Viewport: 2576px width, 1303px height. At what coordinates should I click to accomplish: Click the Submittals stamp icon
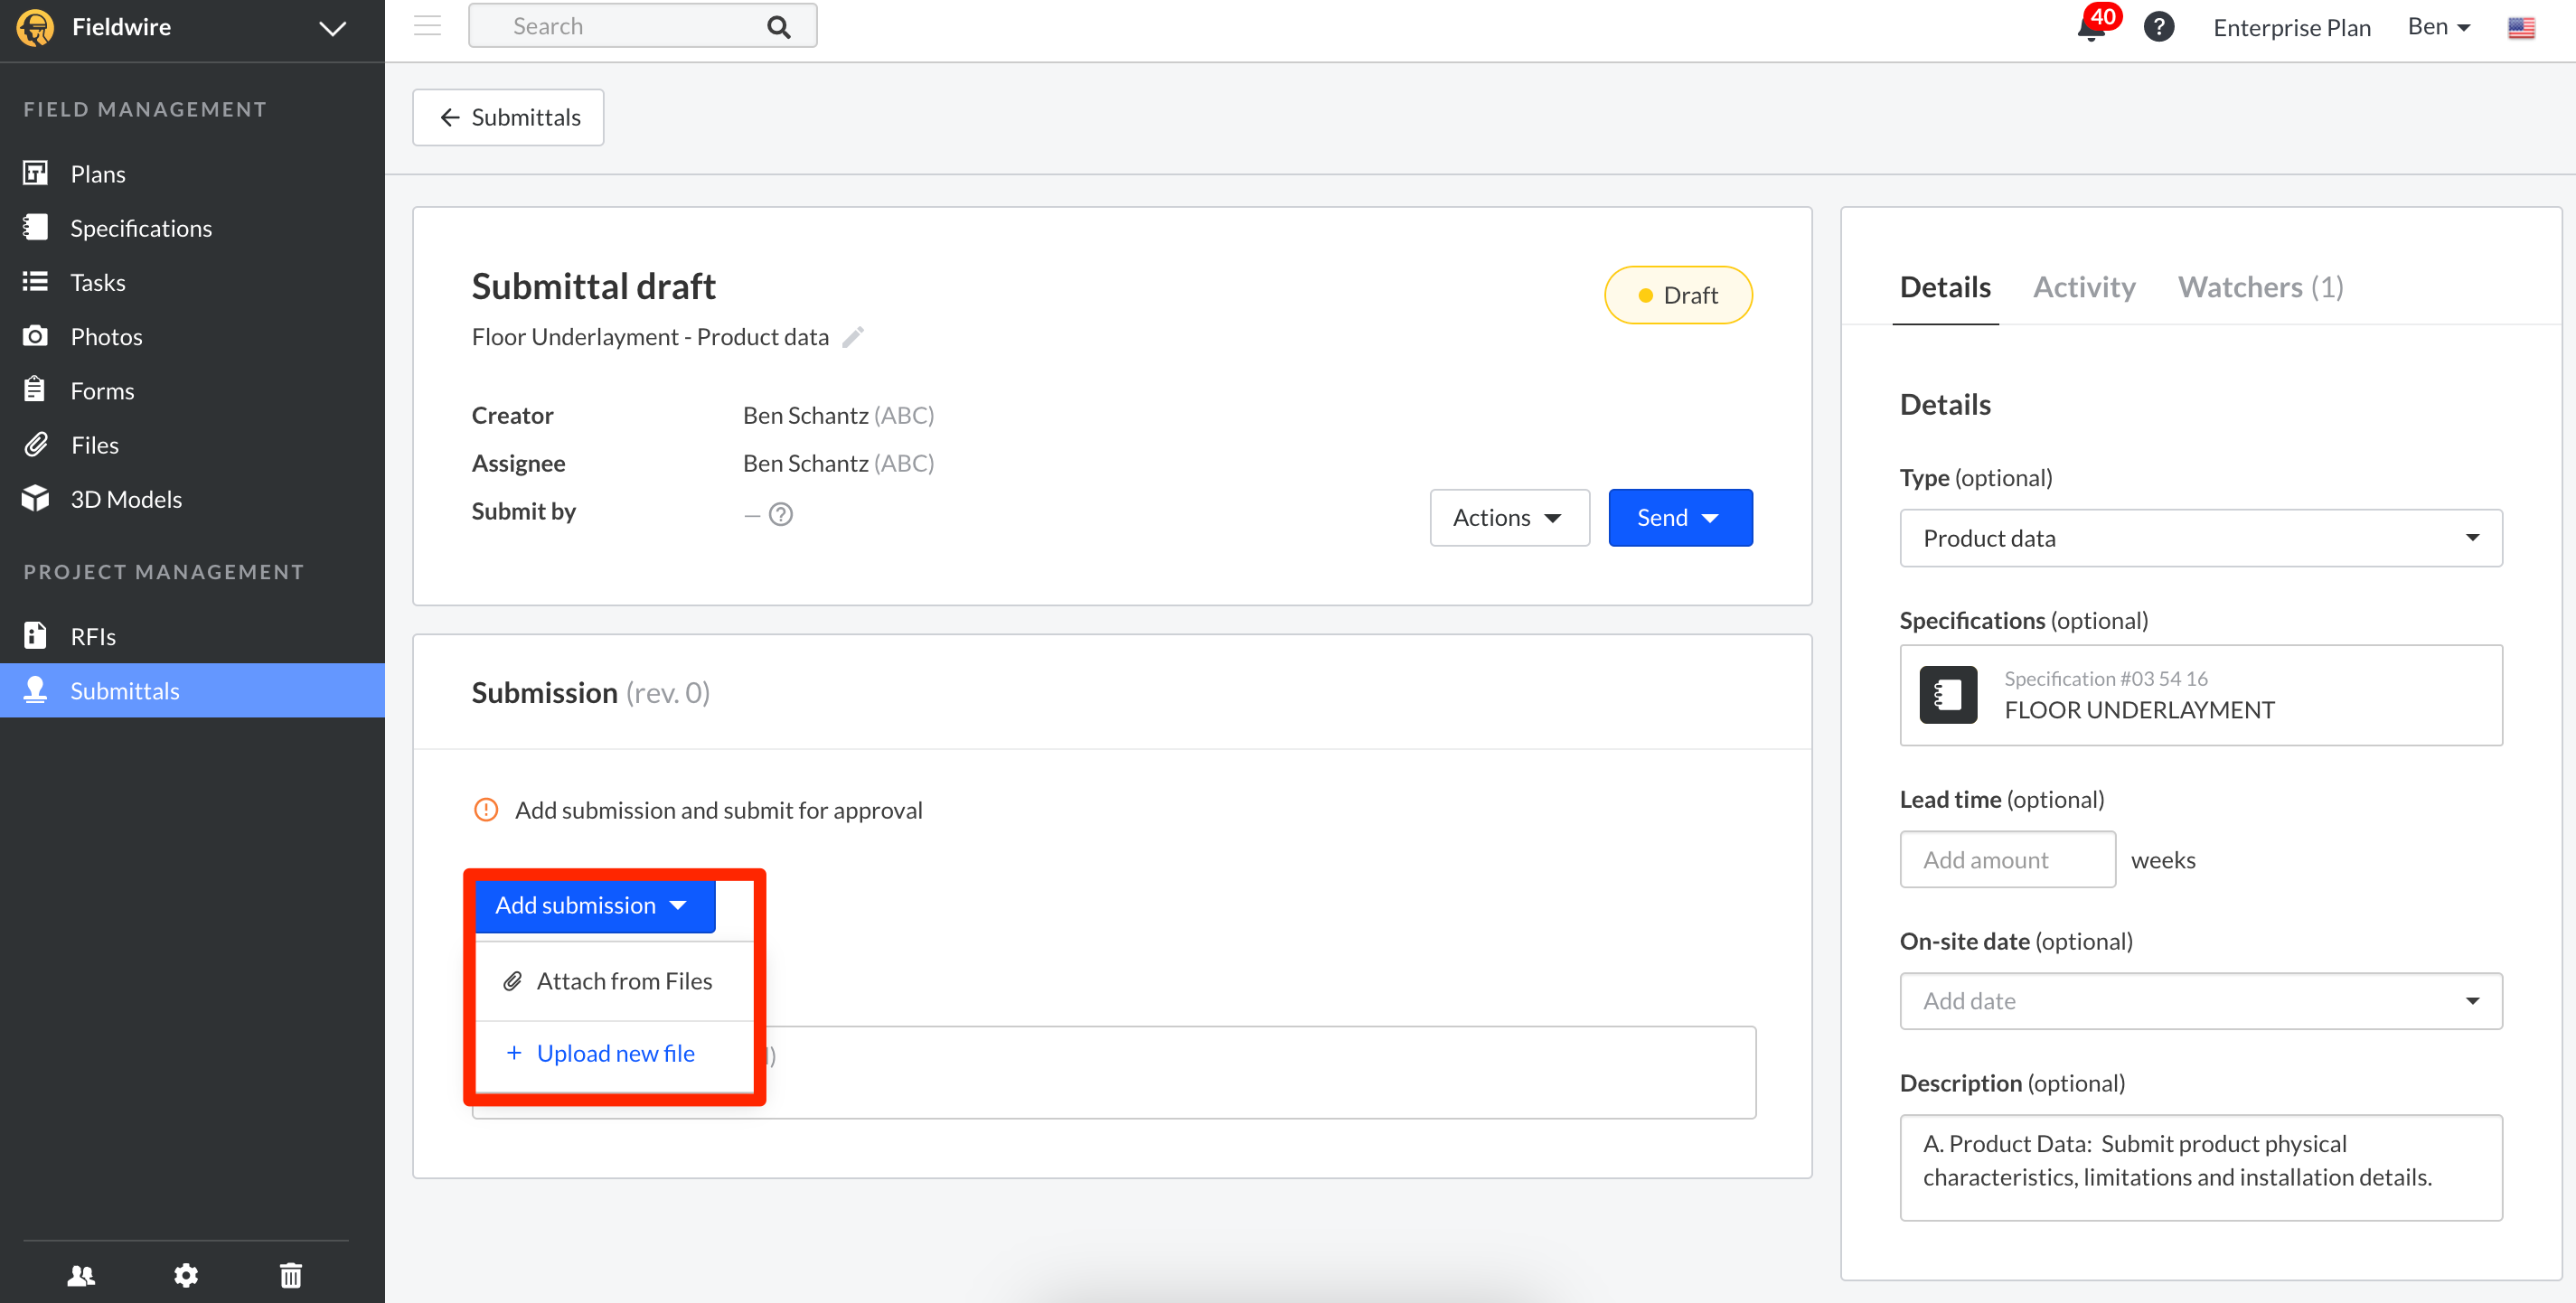point(35,690)
